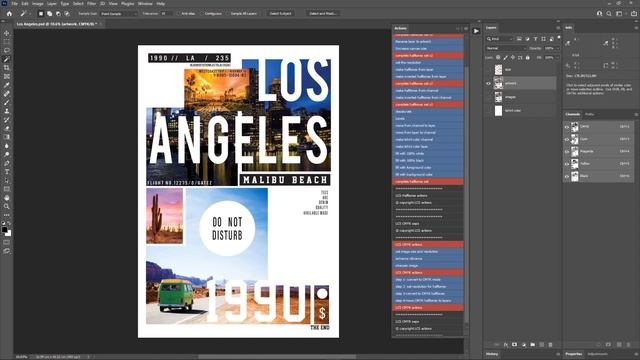This screenshot has width=640, height=360.
Task: Select the Clone Stamp tool
Action: [x=7, y=111]
